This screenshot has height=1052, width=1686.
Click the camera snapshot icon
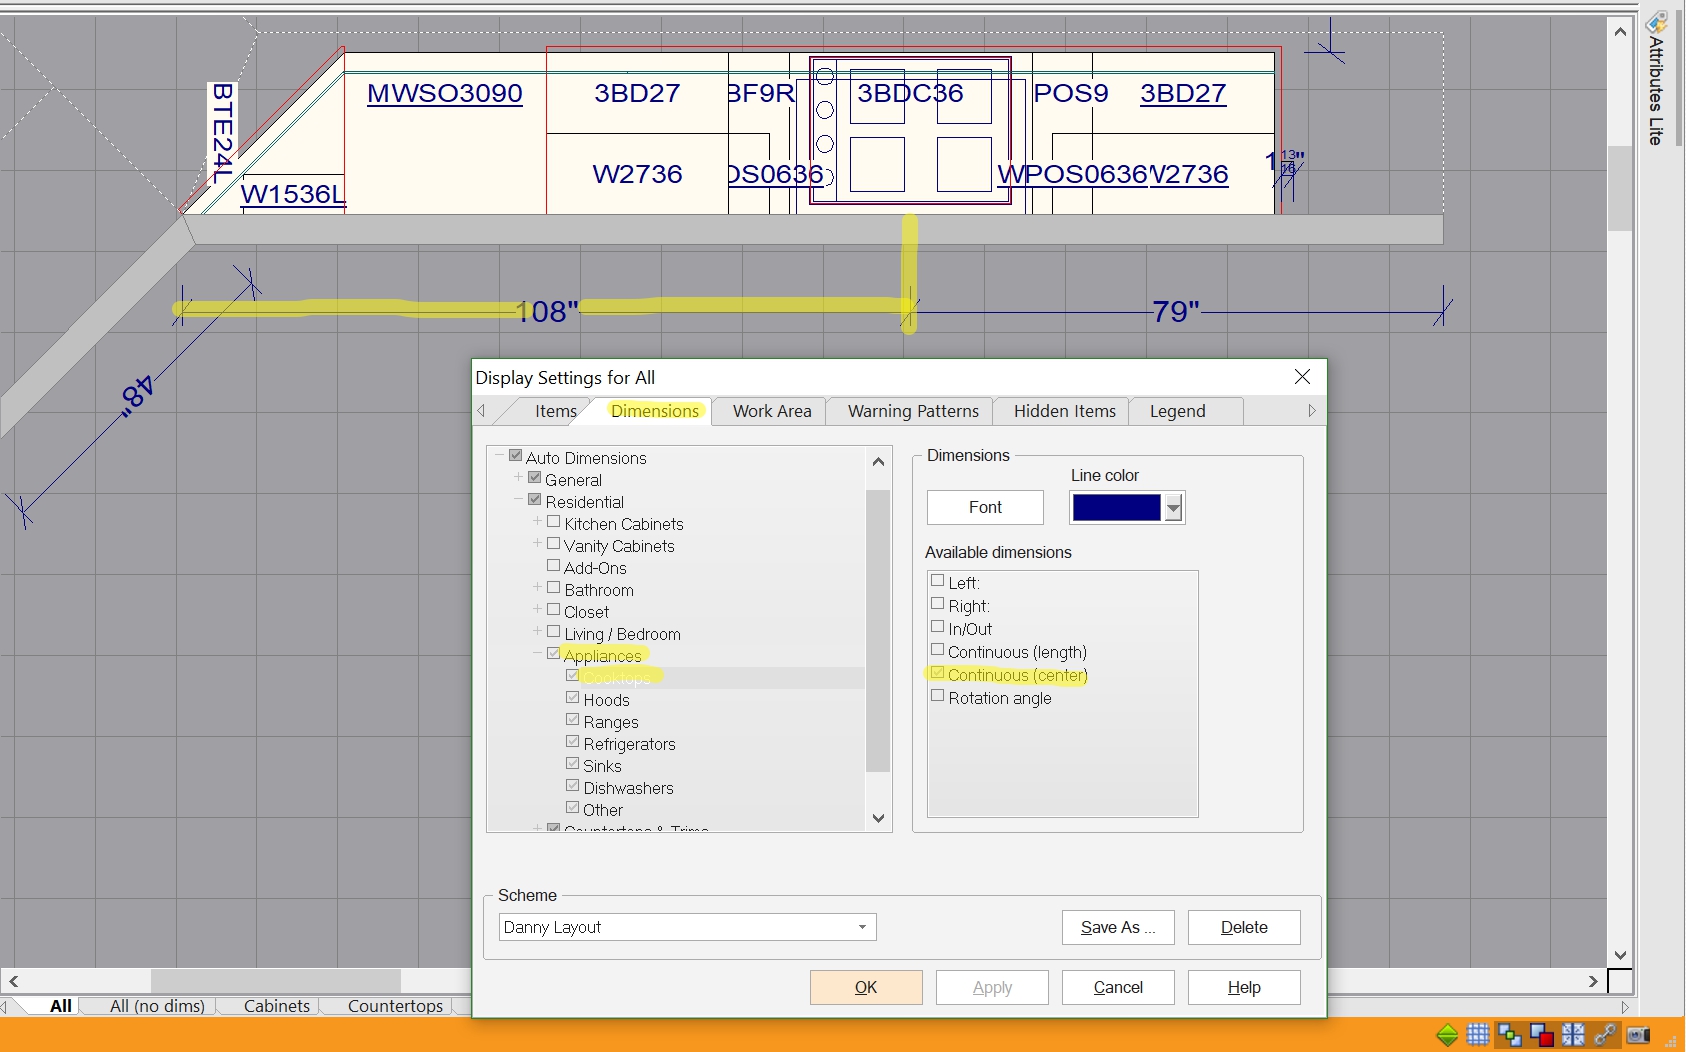(x=1638, y=1035)
